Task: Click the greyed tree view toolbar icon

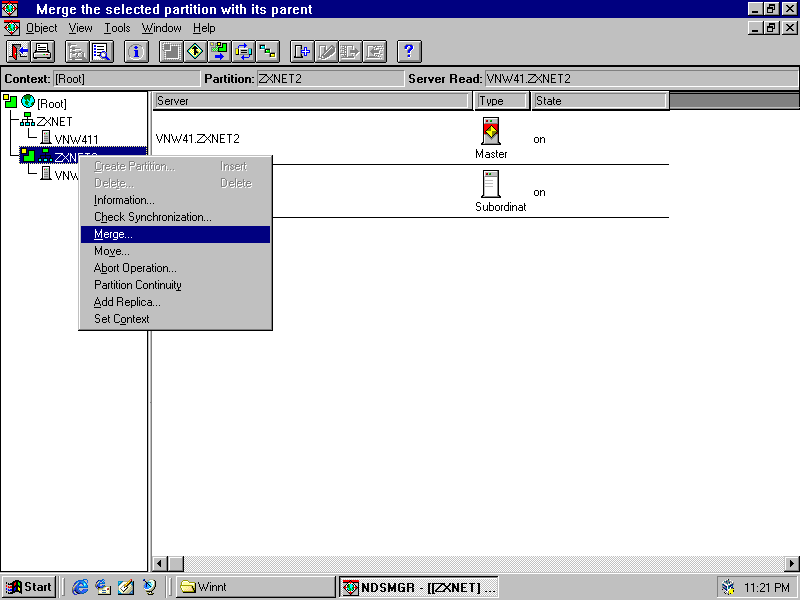Action: [x=77, y=52]
